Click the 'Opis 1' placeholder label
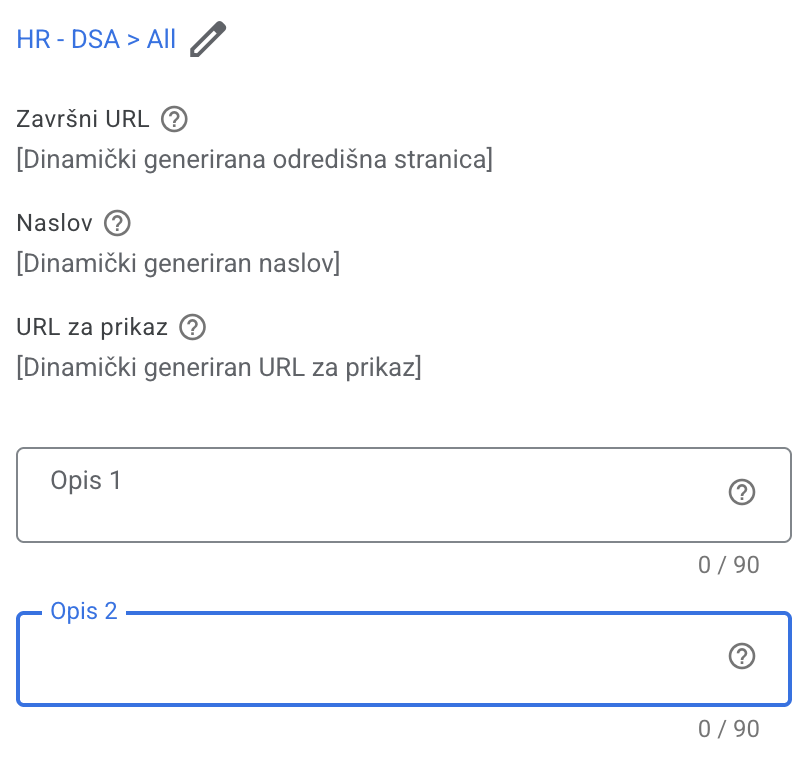The width and height of the screenshot is (812, 768). point(86,481)
